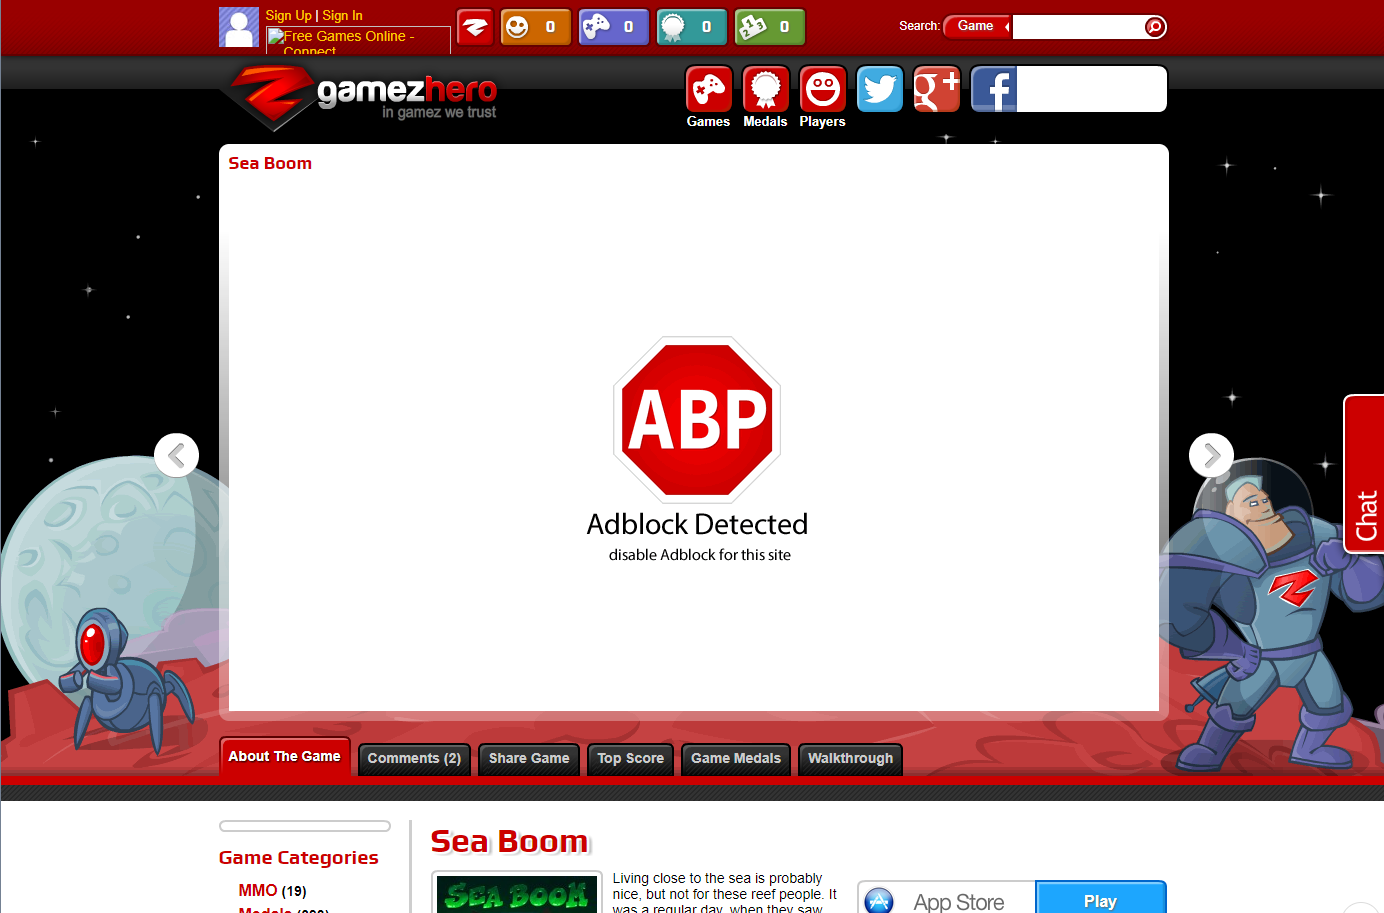Image resolution: width=1384 pixels, height=913 pixels.
Task: Click the left carousel arrow
Action: pyautogui.click(x=176, y=455)
